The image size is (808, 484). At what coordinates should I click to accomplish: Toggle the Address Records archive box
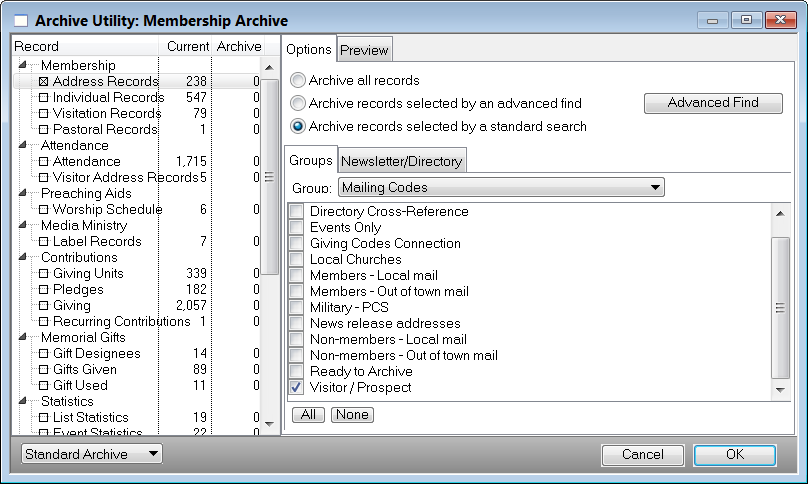tap(43, 82)
